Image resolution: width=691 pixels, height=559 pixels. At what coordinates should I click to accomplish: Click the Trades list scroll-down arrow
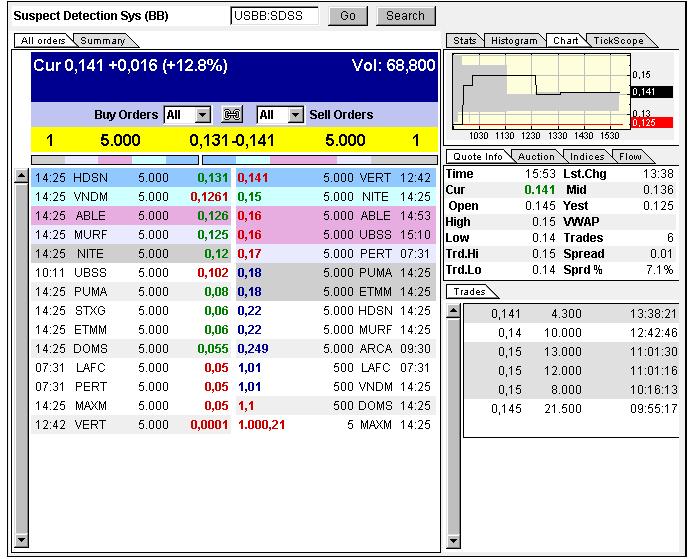[453, 543]
